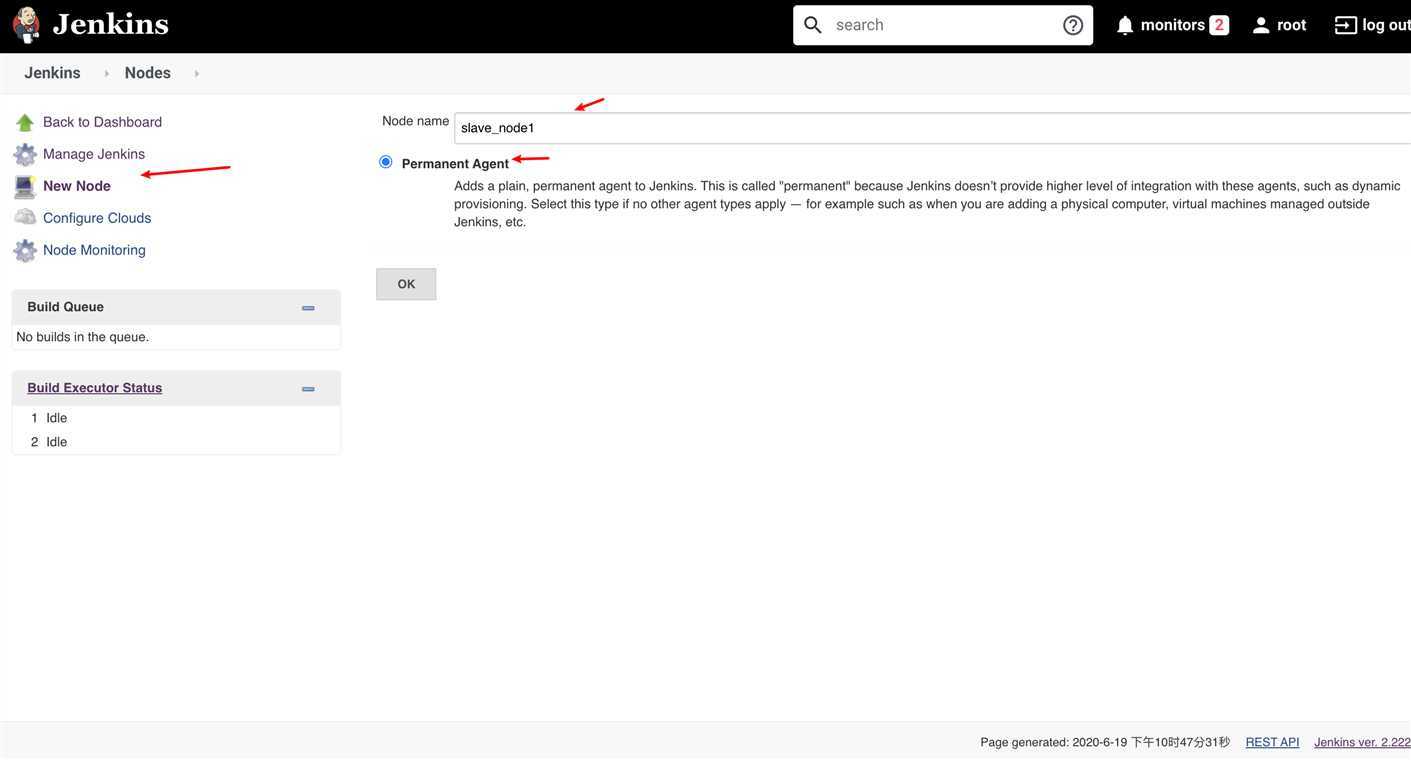
Task: Click the Permanent Agent label
Action: [x=455, y=163]
